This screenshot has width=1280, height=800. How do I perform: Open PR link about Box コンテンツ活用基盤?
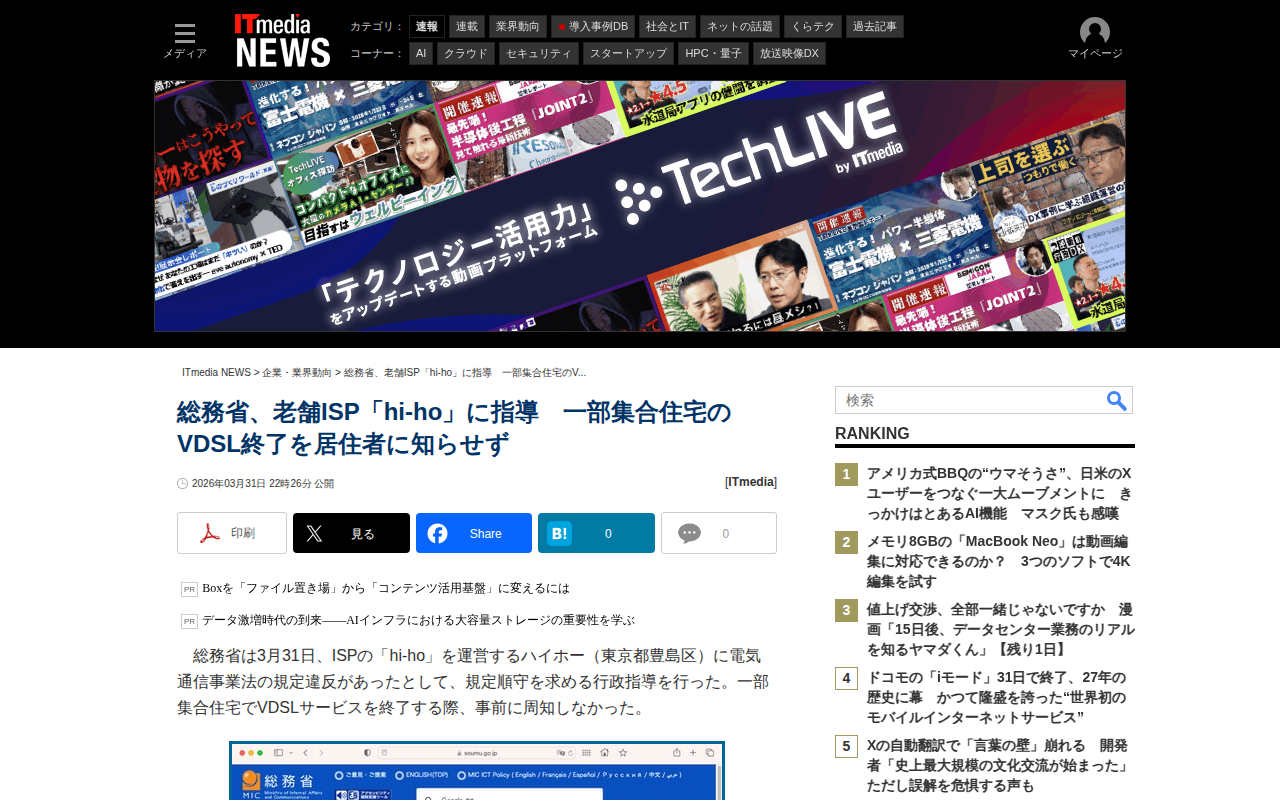pyautogui.click(x=386, y=588)
